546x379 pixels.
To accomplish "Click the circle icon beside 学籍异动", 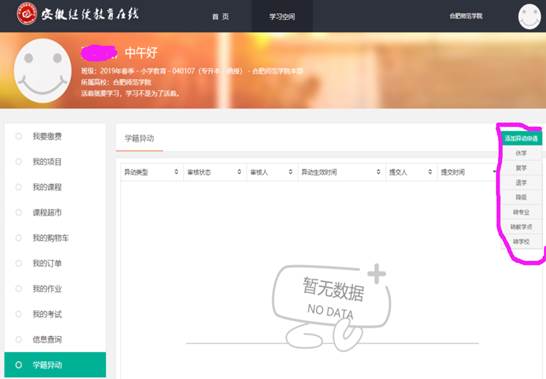I will [x=19, y=365].
